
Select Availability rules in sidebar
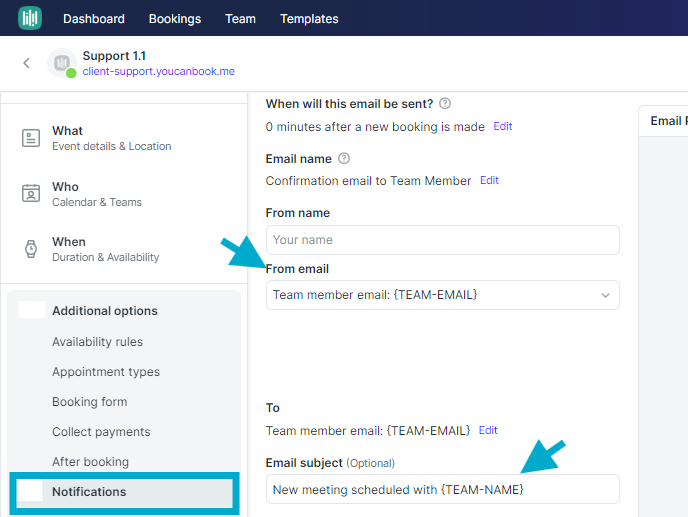[97, 342]
